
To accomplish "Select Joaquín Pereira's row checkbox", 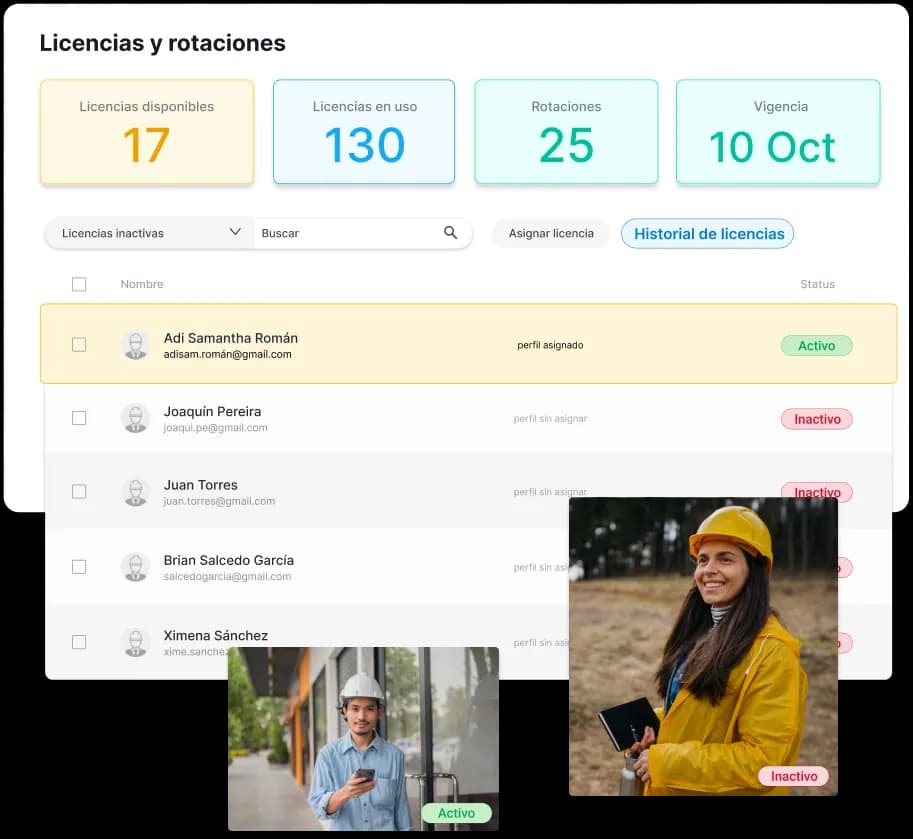I will [x=79, y=418].
